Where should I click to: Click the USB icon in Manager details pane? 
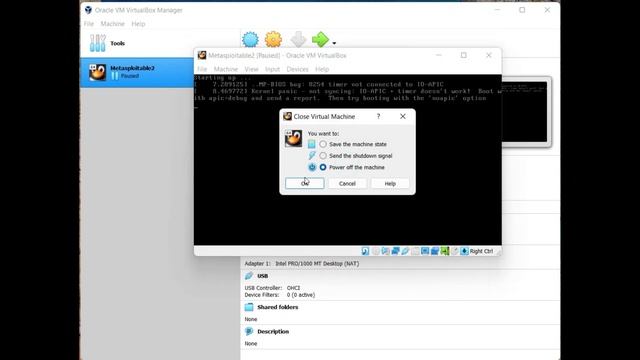click(249, 276)
